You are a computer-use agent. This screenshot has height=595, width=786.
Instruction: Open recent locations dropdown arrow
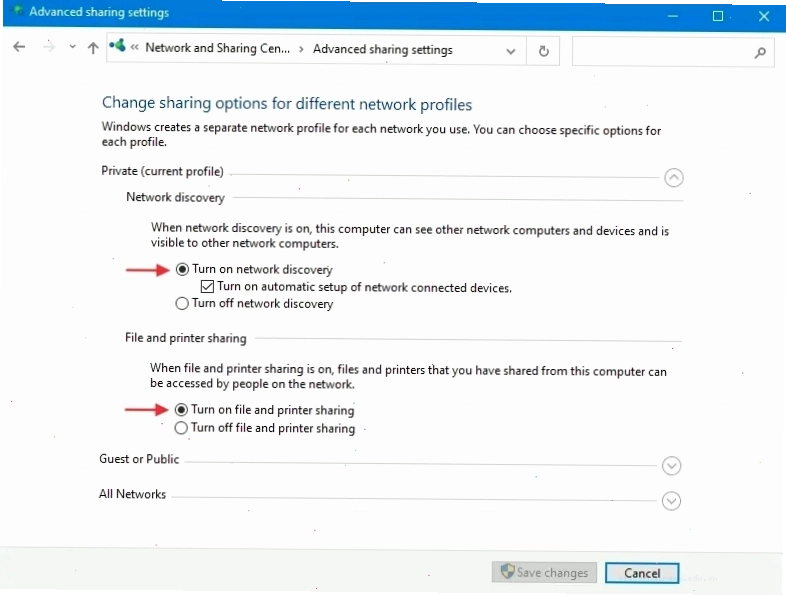click(x=72, y=47)
